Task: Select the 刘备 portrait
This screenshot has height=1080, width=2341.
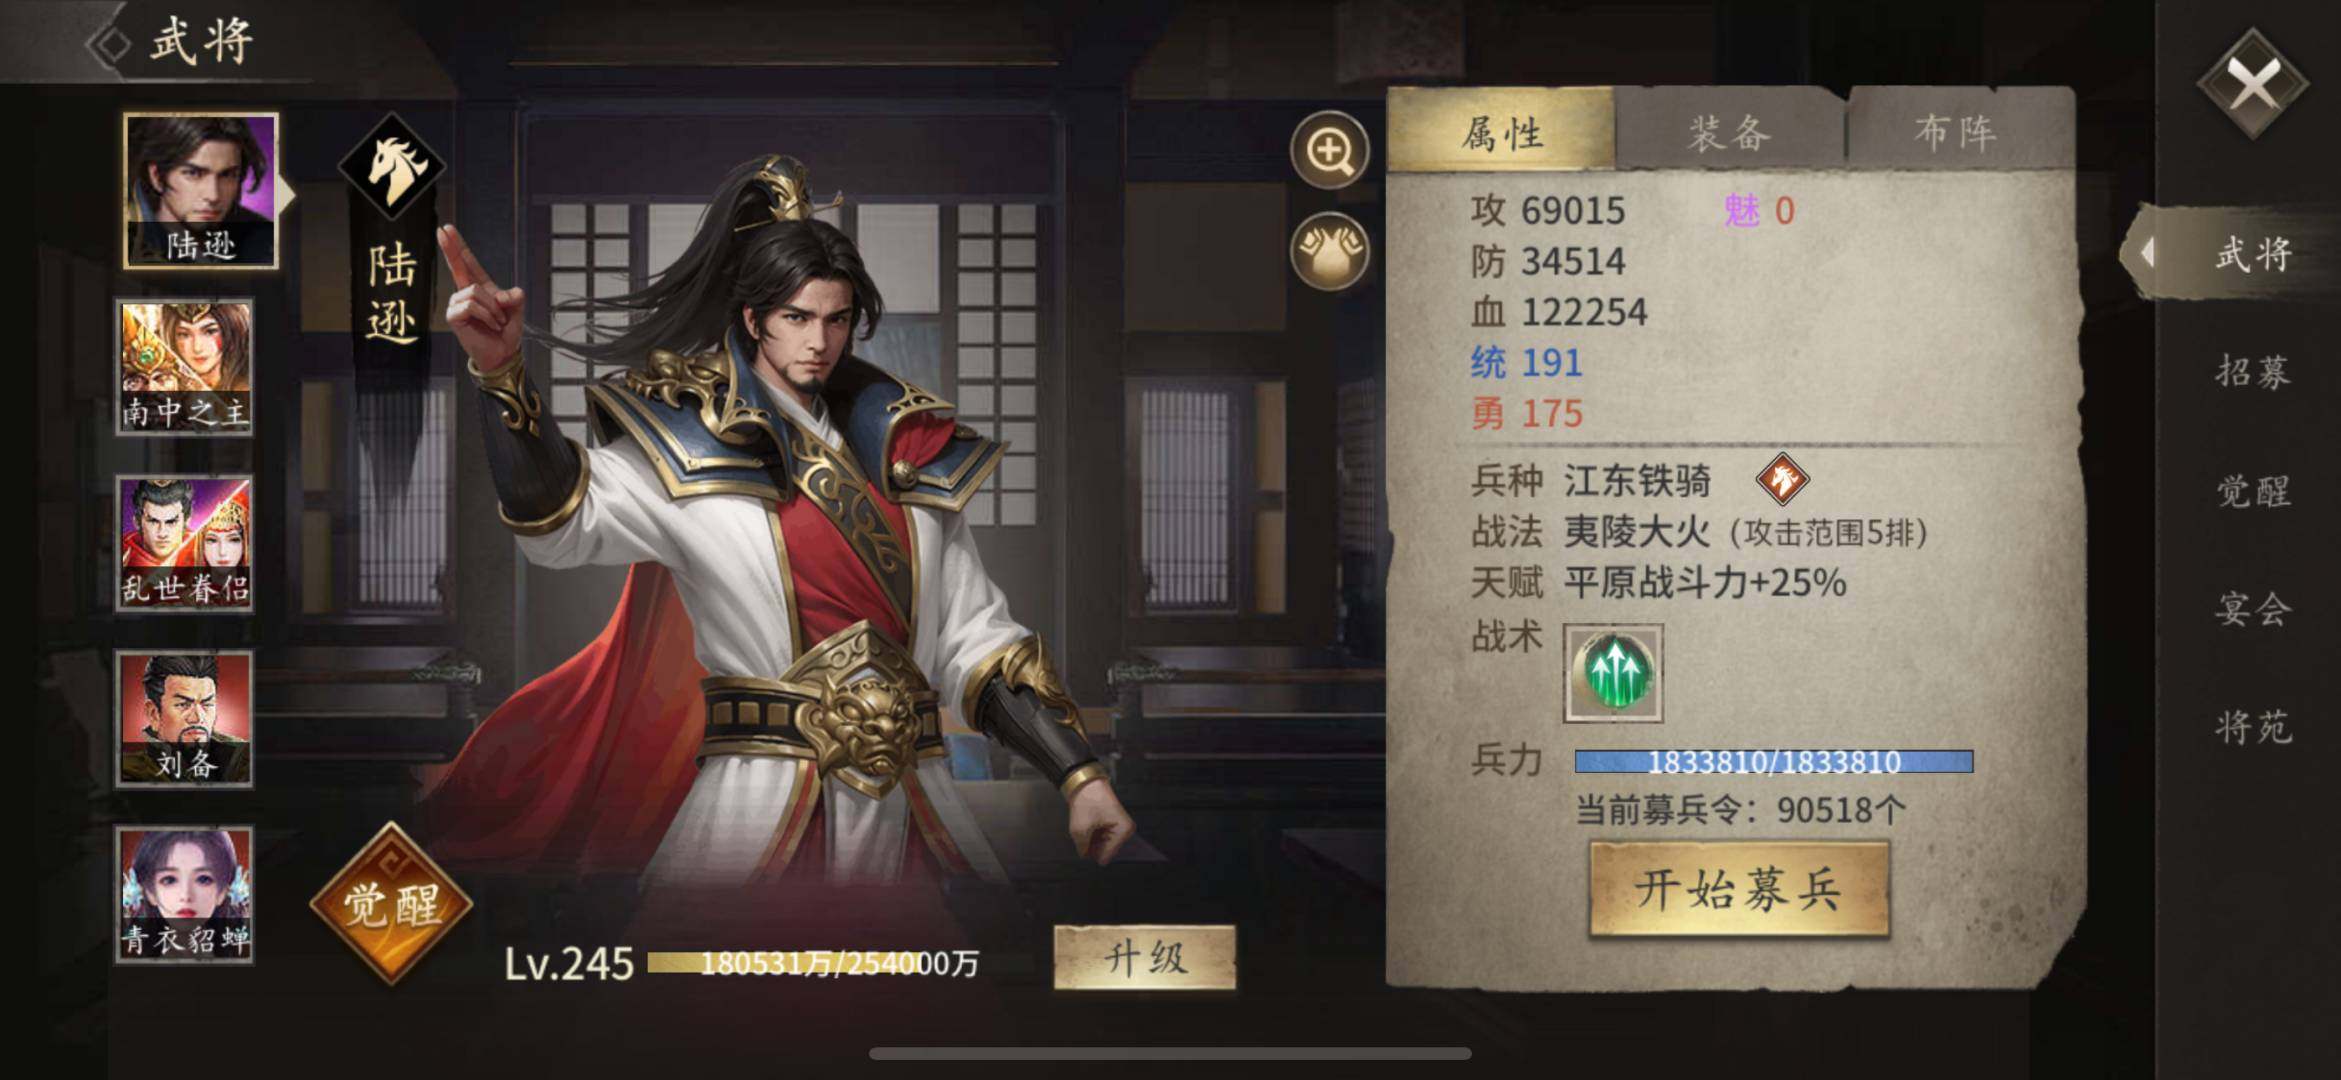Action: 185,718
